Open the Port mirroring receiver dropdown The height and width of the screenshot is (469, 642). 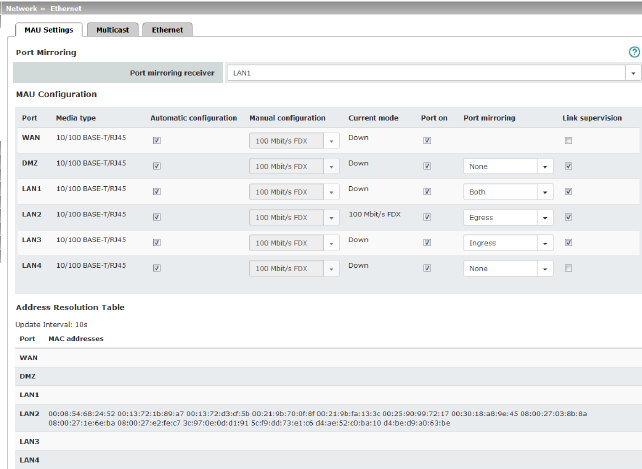(434, 73)
